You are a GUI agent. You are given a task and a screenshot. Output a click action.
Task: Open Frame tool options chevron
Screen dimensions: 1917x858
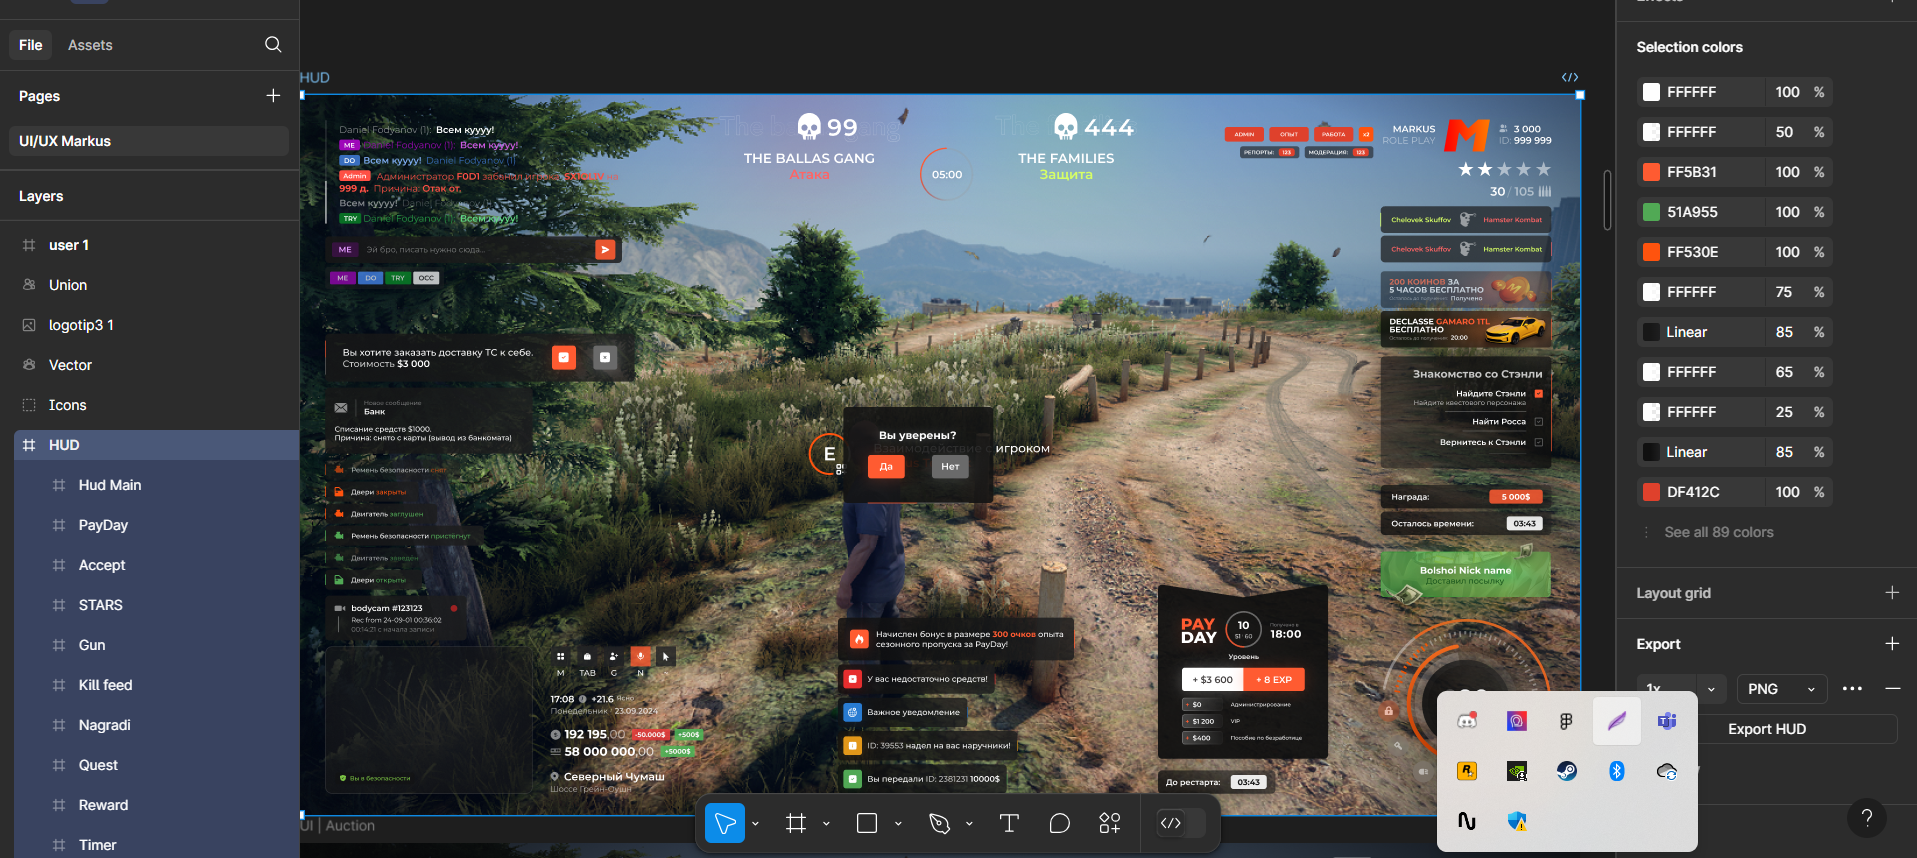point(826,824)
